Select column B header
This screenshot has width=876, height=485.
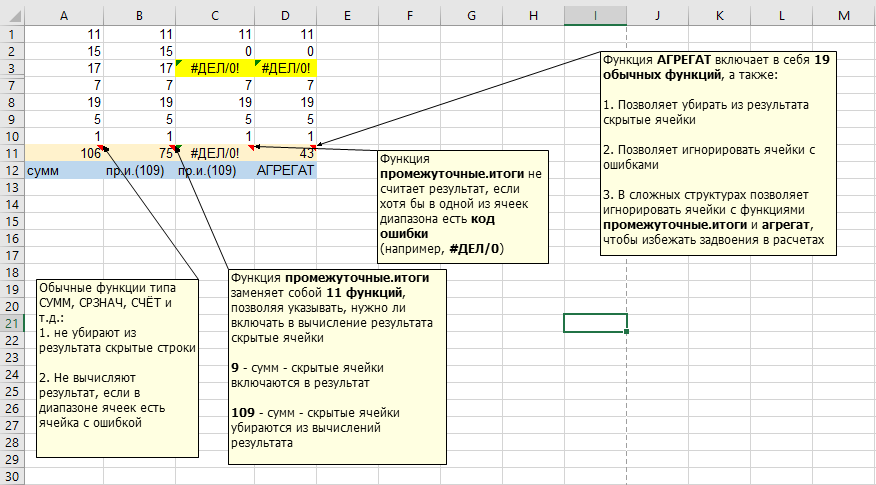pyautogui.click(x=140, y=16)
